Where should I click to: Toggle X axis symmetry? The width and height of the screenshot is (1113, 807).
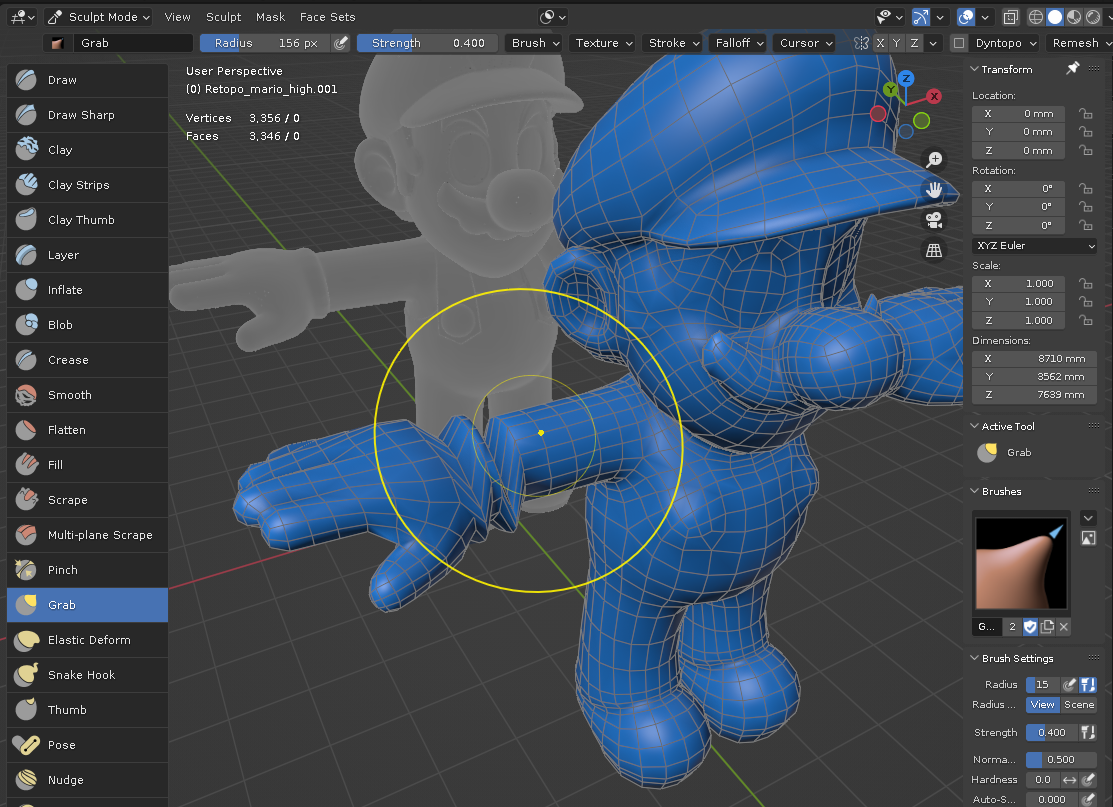click(880, 43)
